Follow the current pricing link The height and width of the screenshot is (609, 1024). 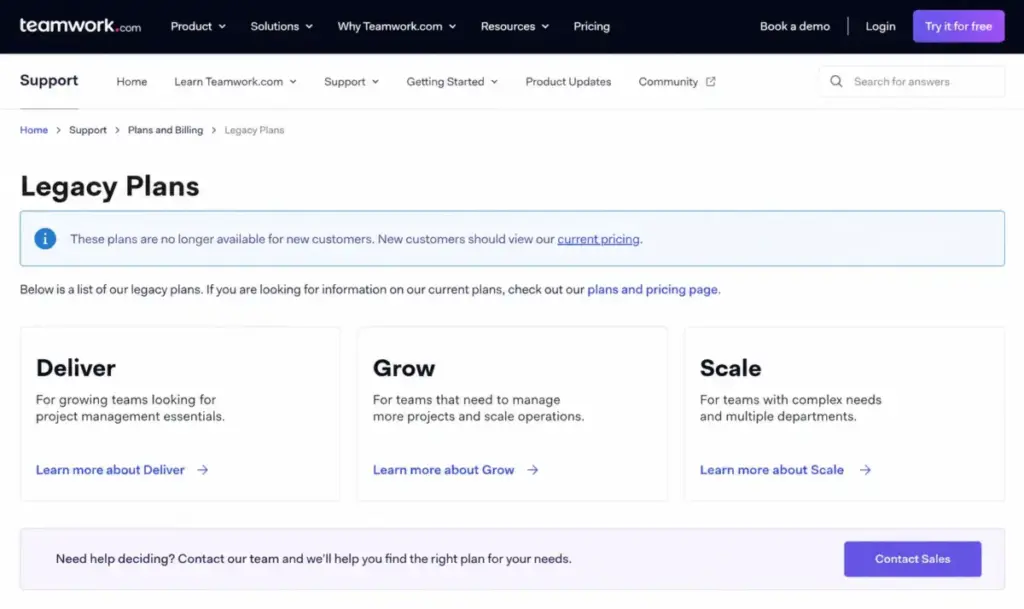tap(598, 239)
